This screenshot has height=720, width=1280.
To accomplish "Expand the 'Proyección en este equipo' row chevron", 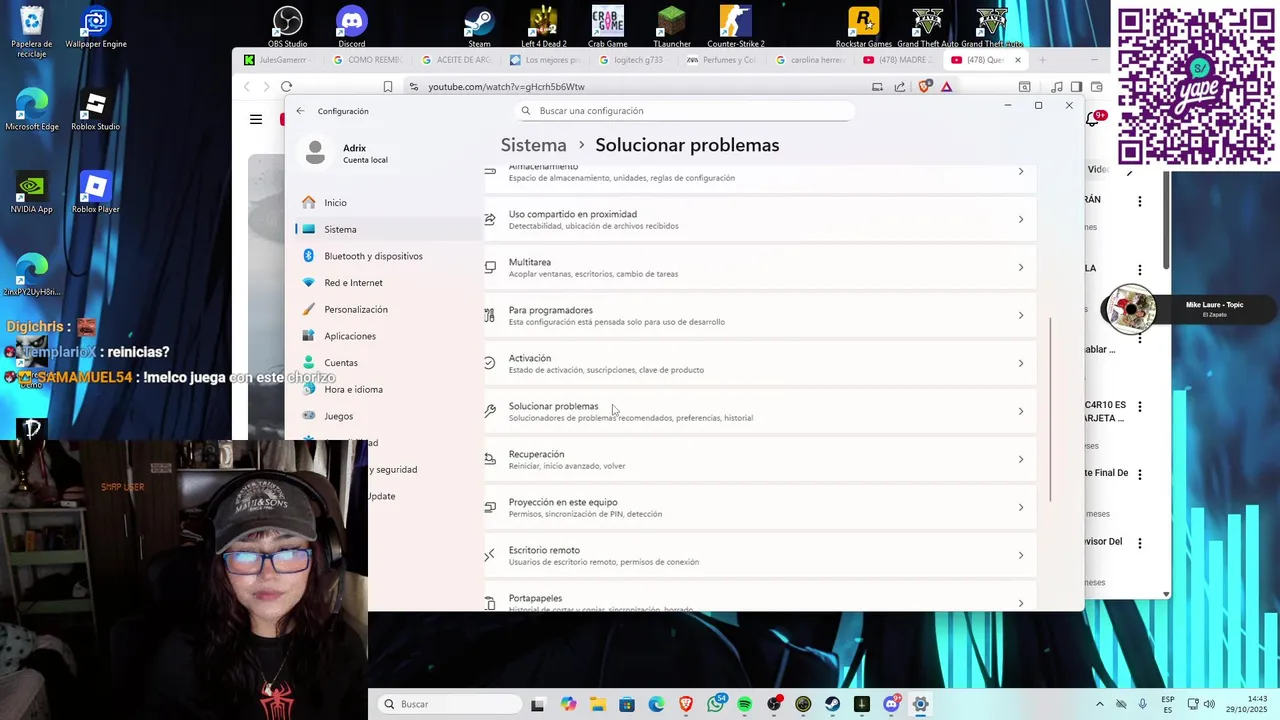I will (x=1020, y=507).
